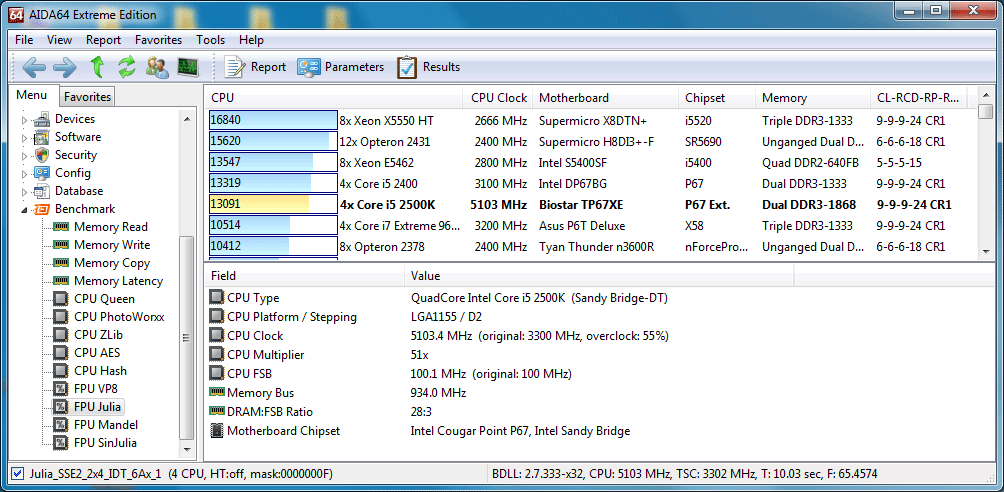Expand the Config tree node
1004x492 pixels.
pyautogui.click(x=24, y=173)
